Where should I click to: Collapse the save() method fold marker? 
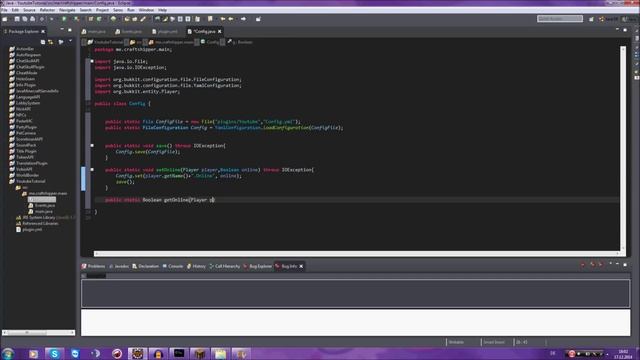[x=92, y=145]
